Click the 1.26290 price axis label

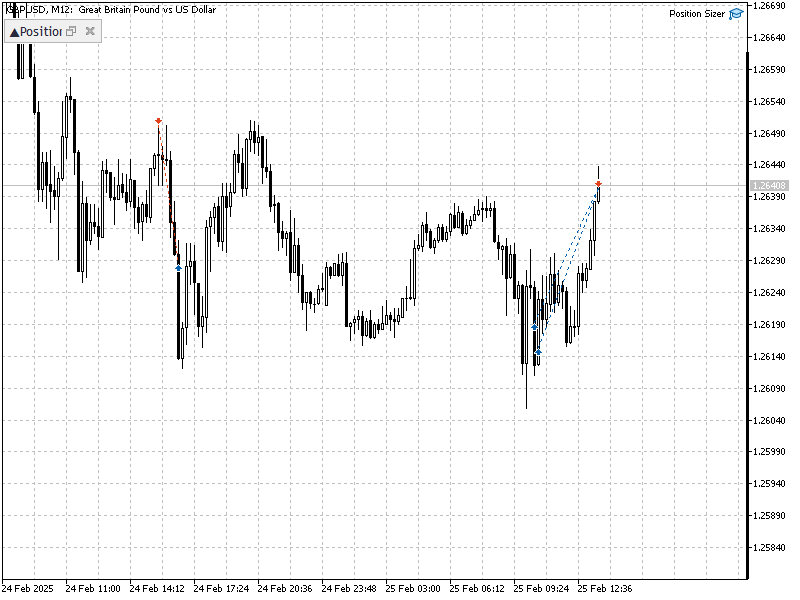(769, 261)
